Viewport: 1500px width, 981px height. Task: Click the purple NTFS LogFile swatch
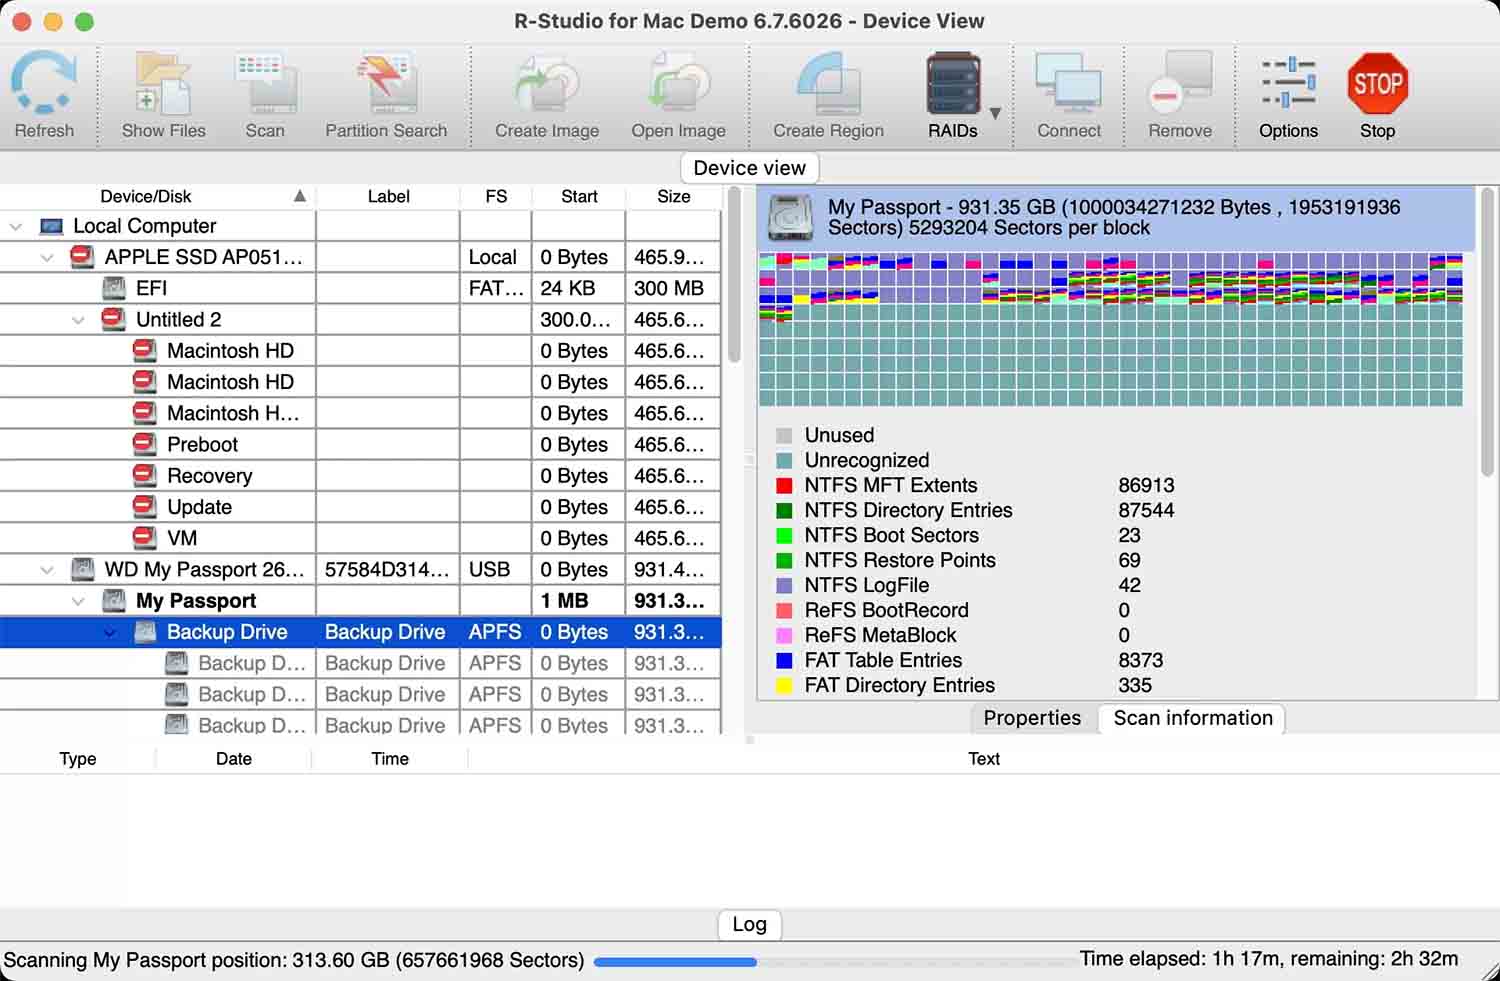tap(784, 585)
